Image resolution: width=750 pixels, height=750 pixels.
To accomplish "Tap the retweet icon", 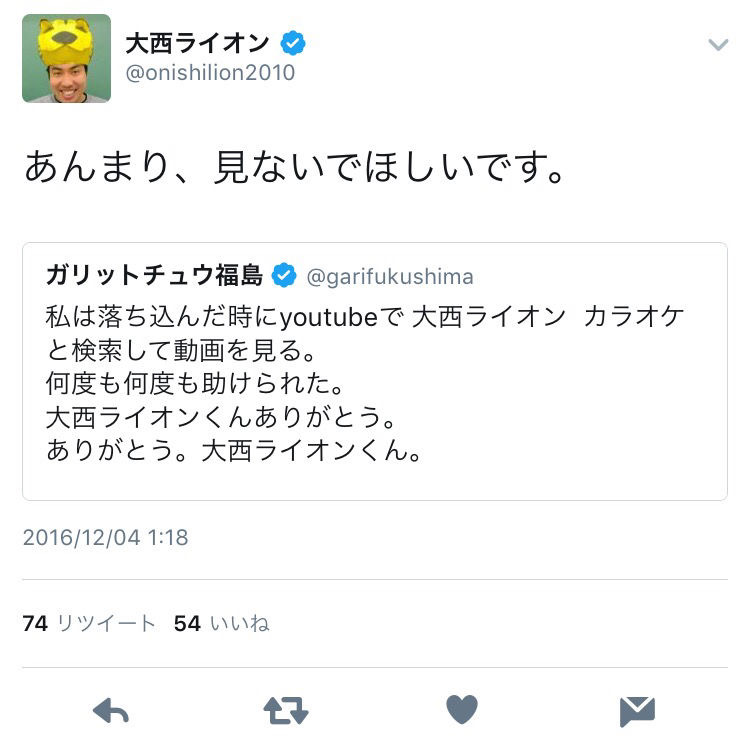I will pos(286,710).
